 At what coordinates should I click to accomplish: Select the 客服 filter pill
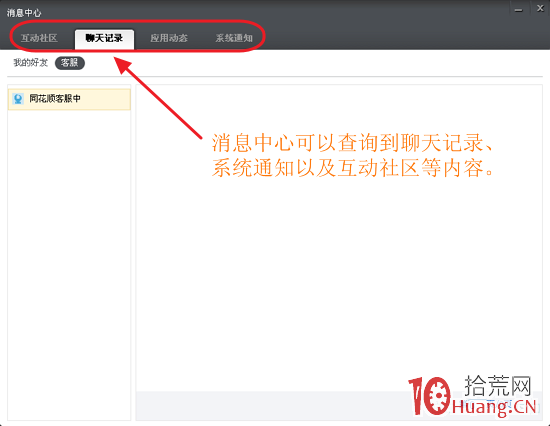click(x=70, y=63)
